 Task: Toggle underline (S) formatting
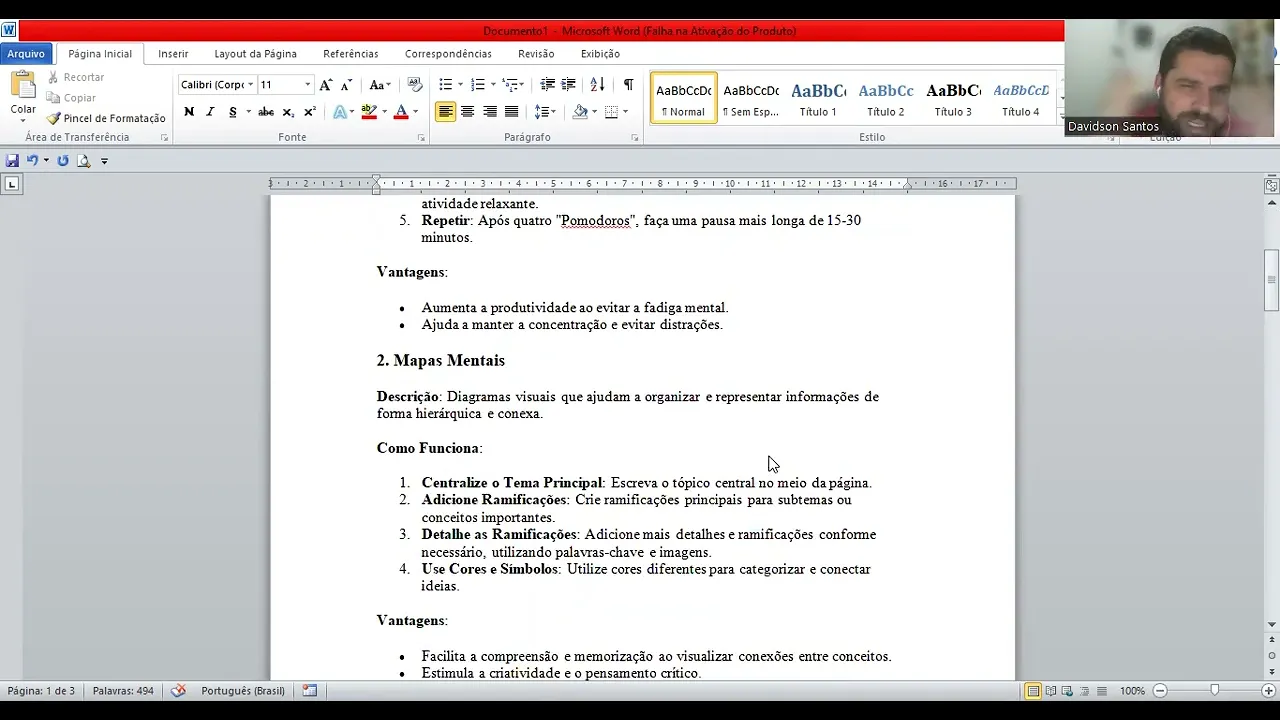click(232, 112)
